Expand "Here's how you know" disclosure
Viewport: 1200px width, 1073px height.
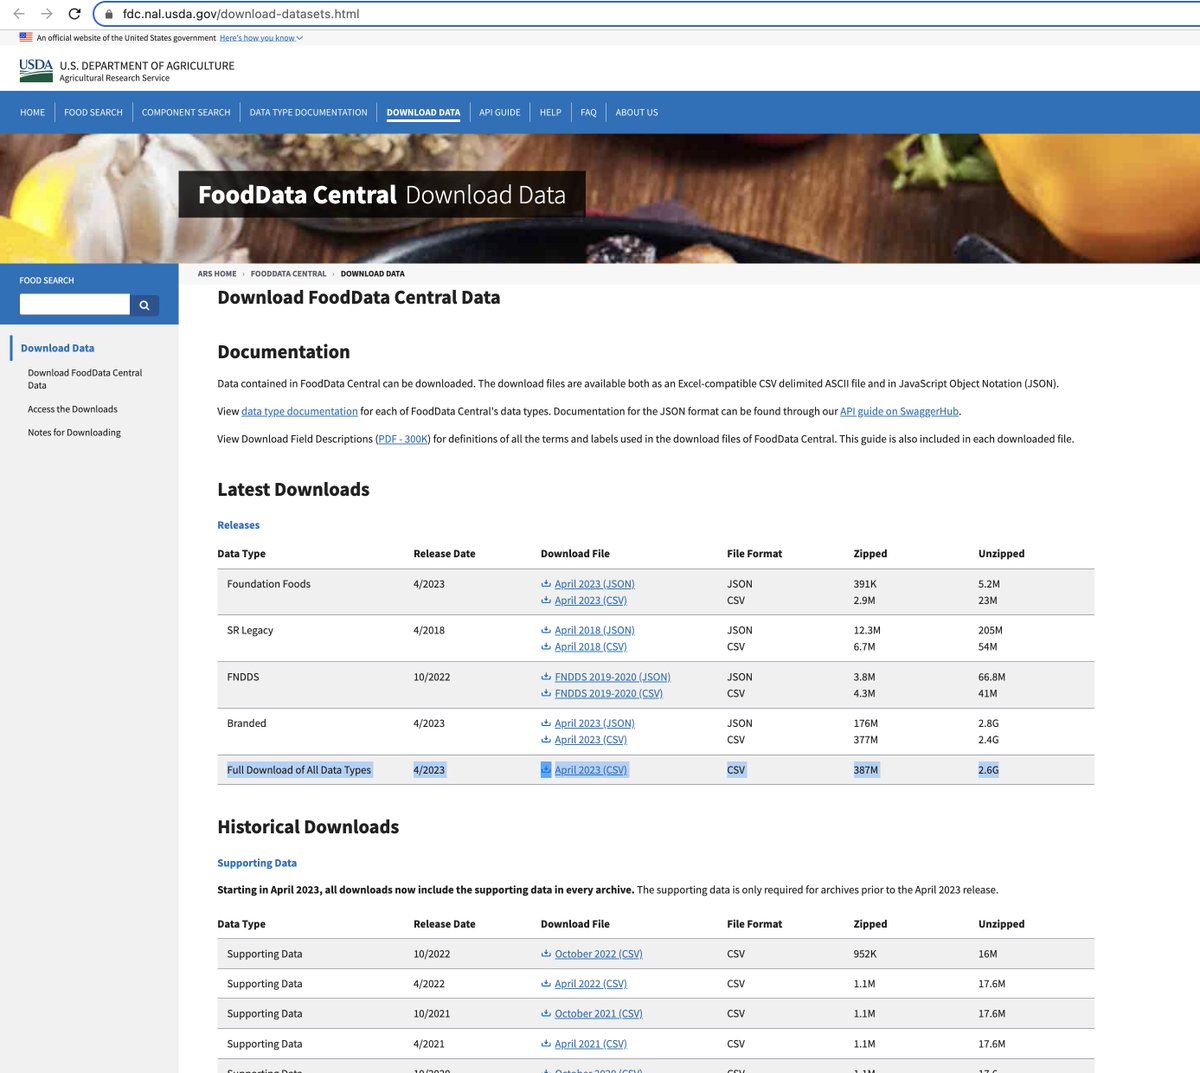pos(261,38)
